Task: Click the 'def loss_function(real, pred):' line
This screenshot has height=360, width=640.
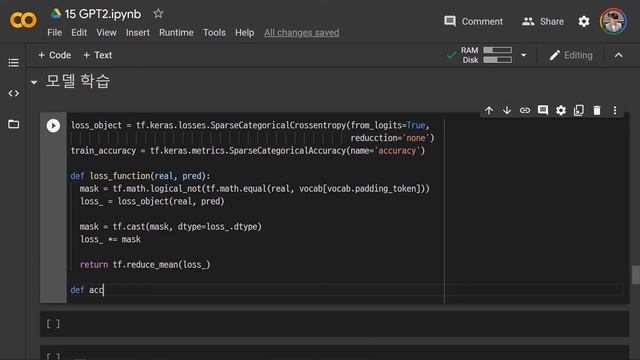Action: (140, 176)
